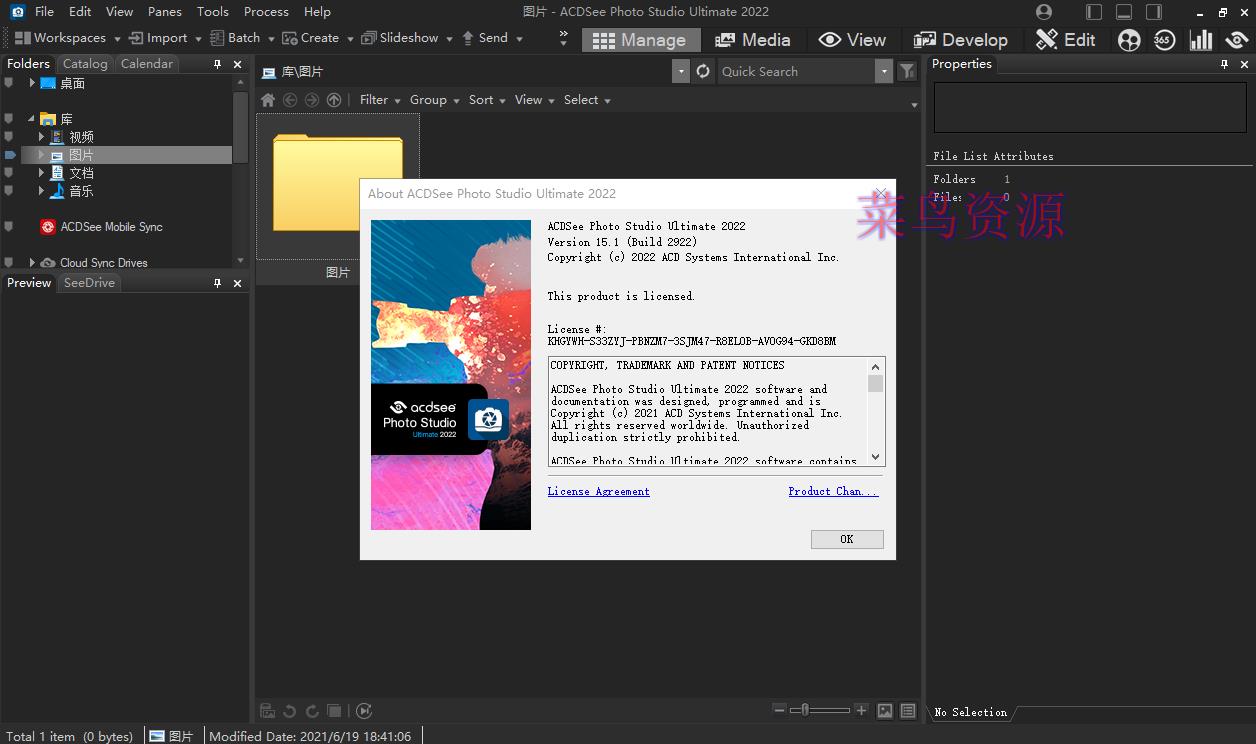Rotate the image left using bottom toolbar
Viewport: 1256px width, 744px height.
pyautogui.click(x=290, y=710)
